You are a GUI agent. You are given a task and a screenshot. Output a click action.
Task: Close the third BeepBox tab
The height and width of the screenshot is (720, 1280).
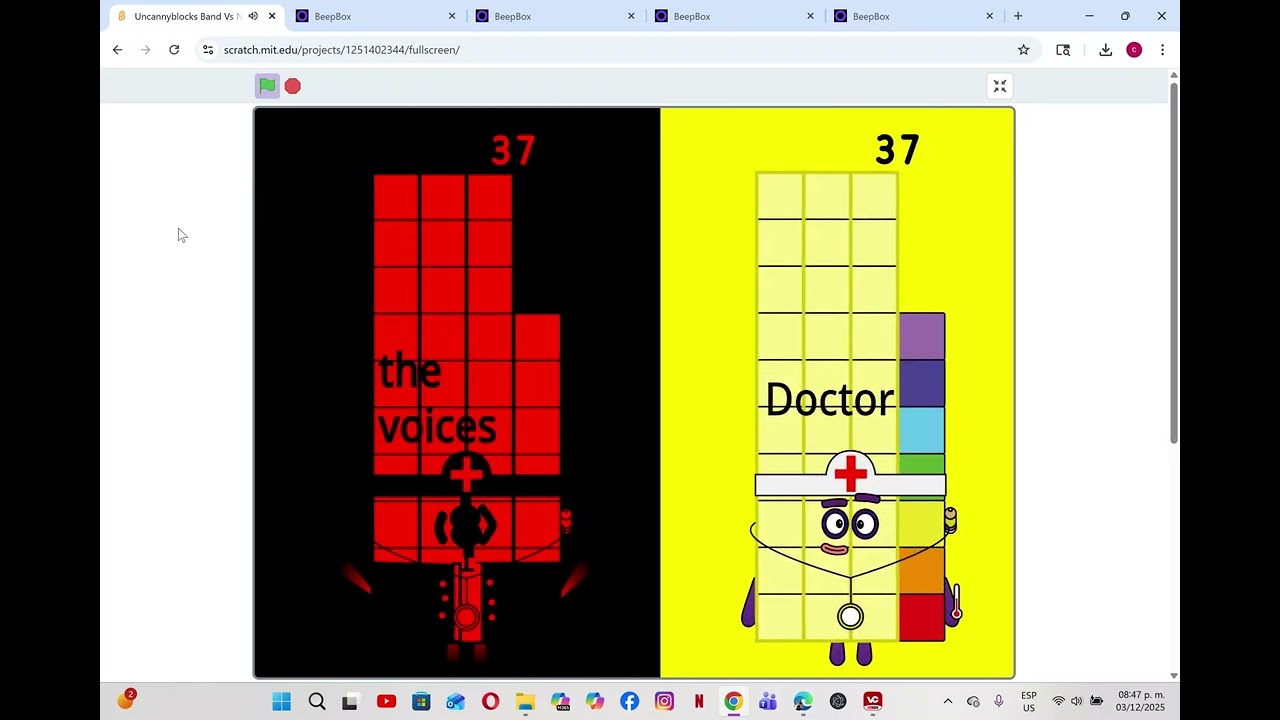[x=810, y=16]
